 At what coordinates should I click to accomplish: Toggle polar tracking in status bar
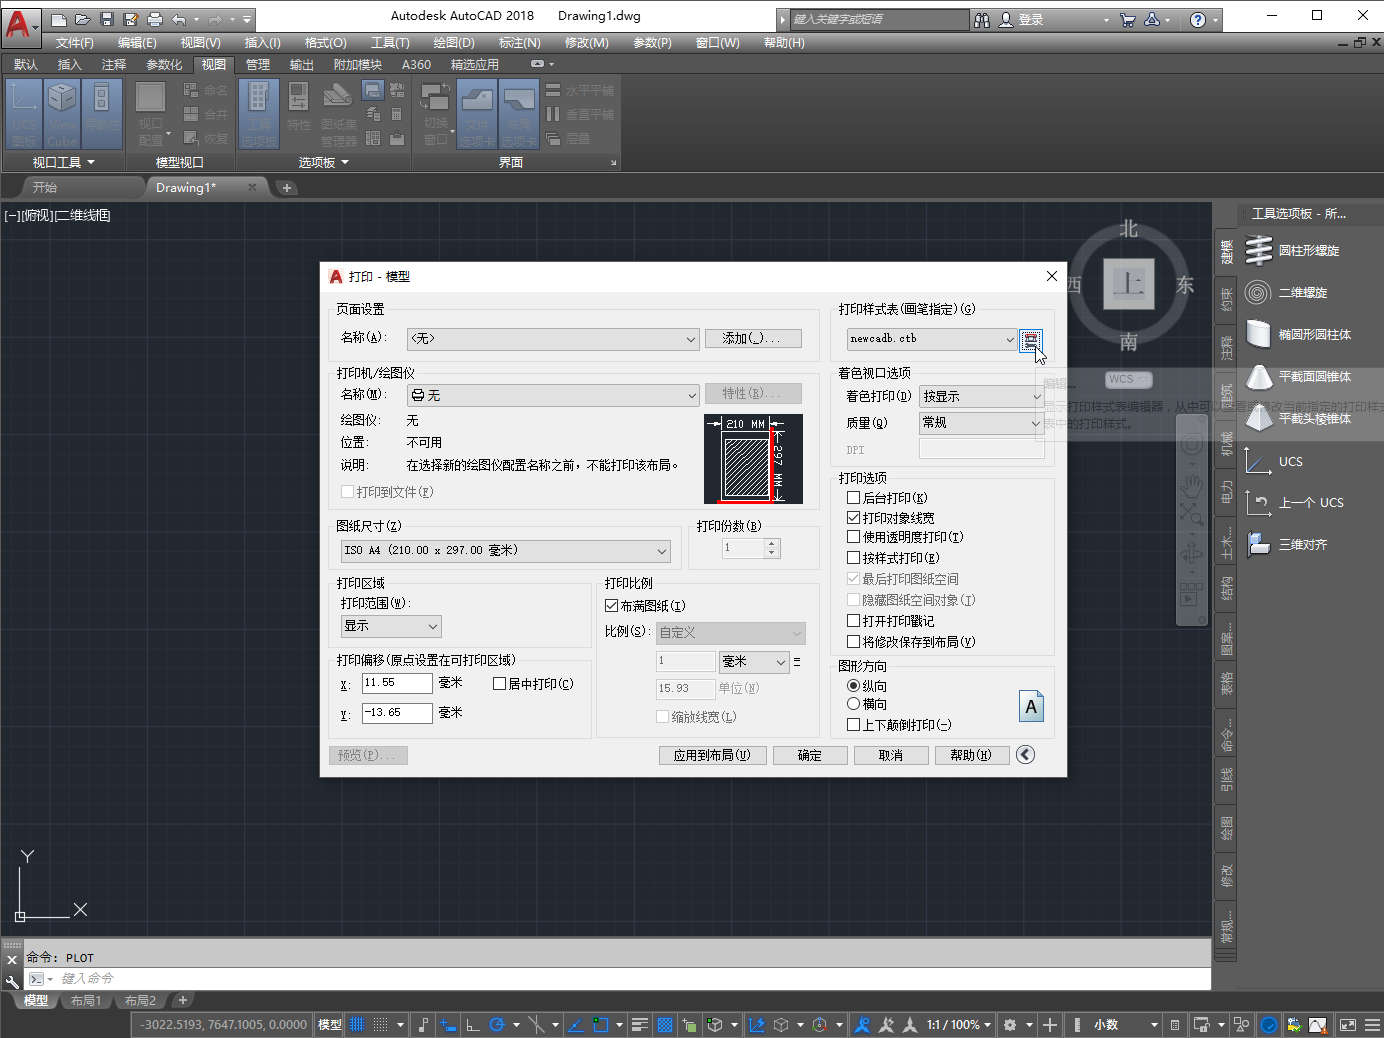(496, 1025)
